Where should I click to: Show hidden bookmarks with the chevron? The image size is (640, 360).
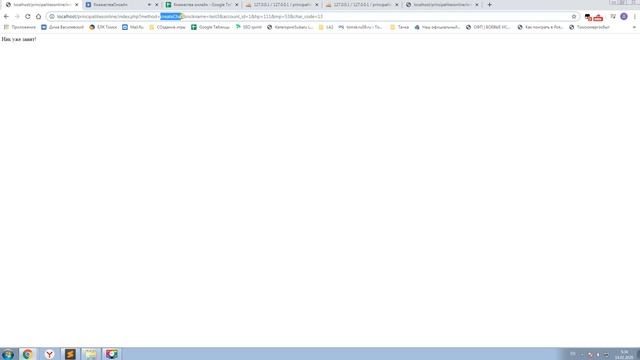coord(634,27)
